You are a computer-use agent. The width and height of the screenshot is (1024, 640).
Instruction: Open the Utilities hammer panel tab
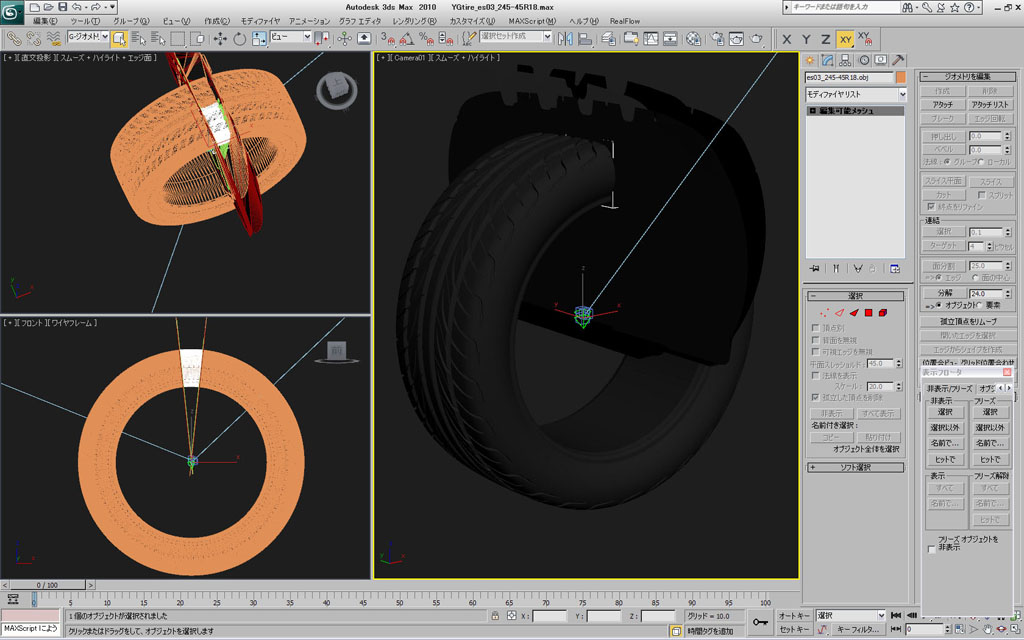[898, 60]
